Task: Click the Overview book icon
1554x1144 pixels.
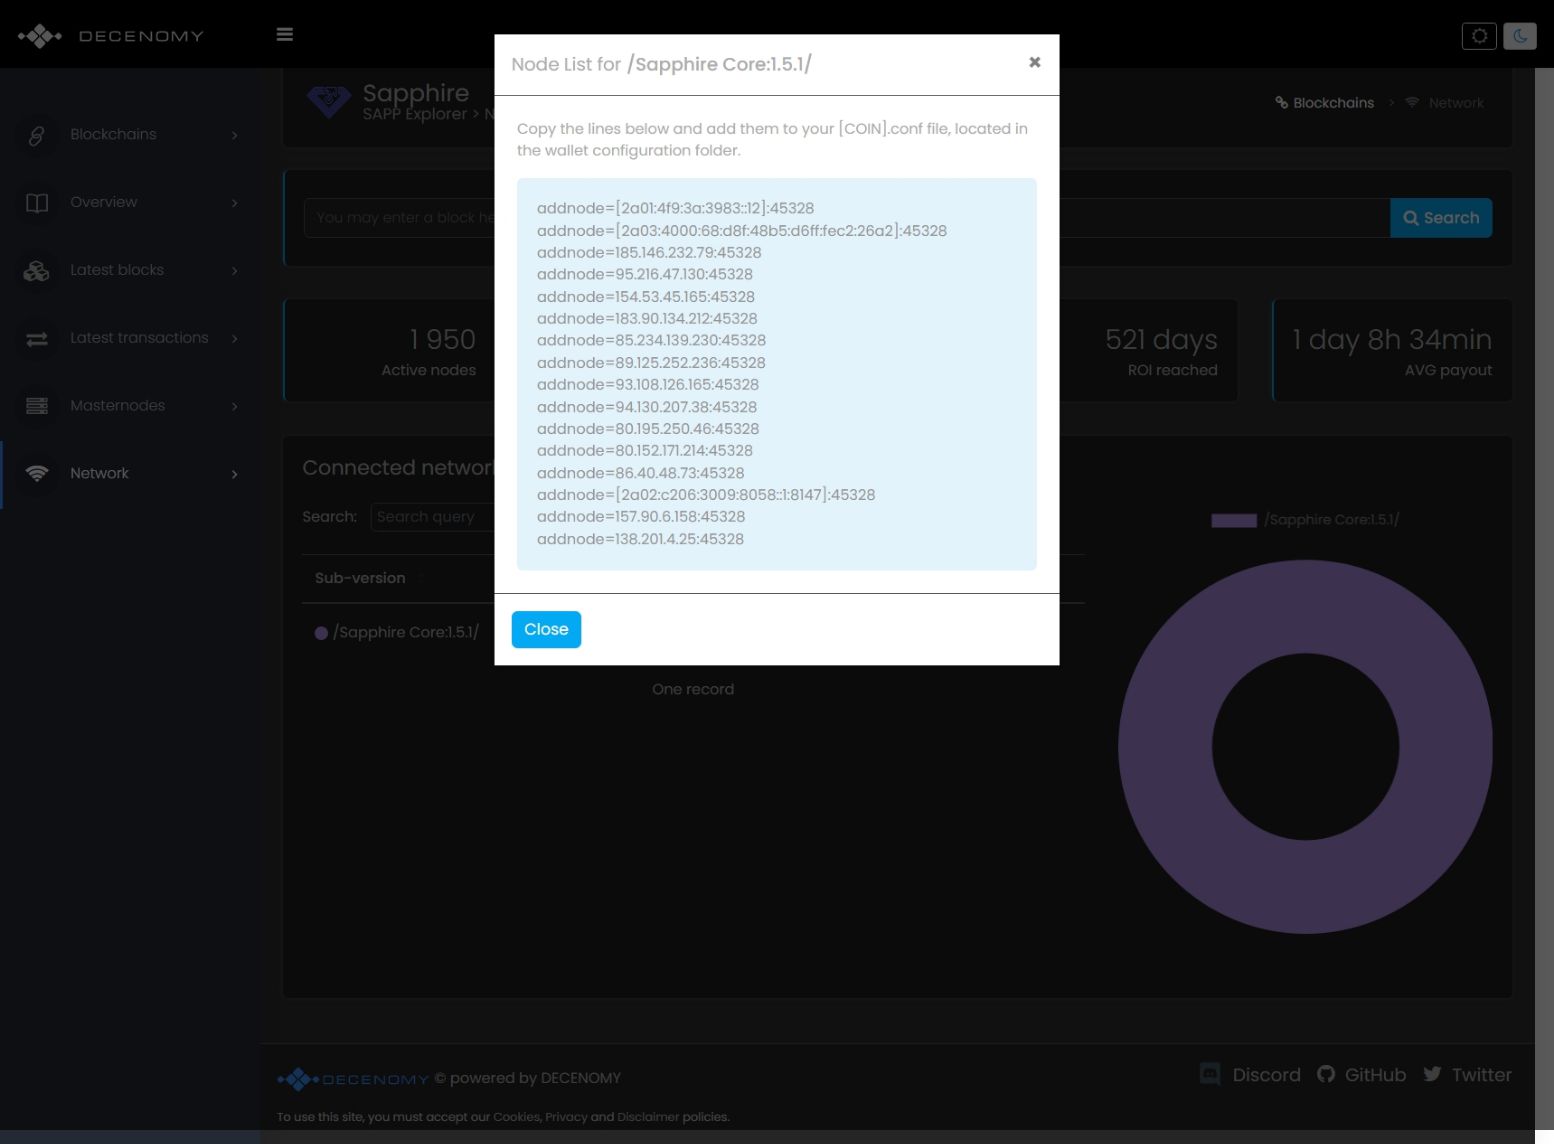Action: [37, 203]
